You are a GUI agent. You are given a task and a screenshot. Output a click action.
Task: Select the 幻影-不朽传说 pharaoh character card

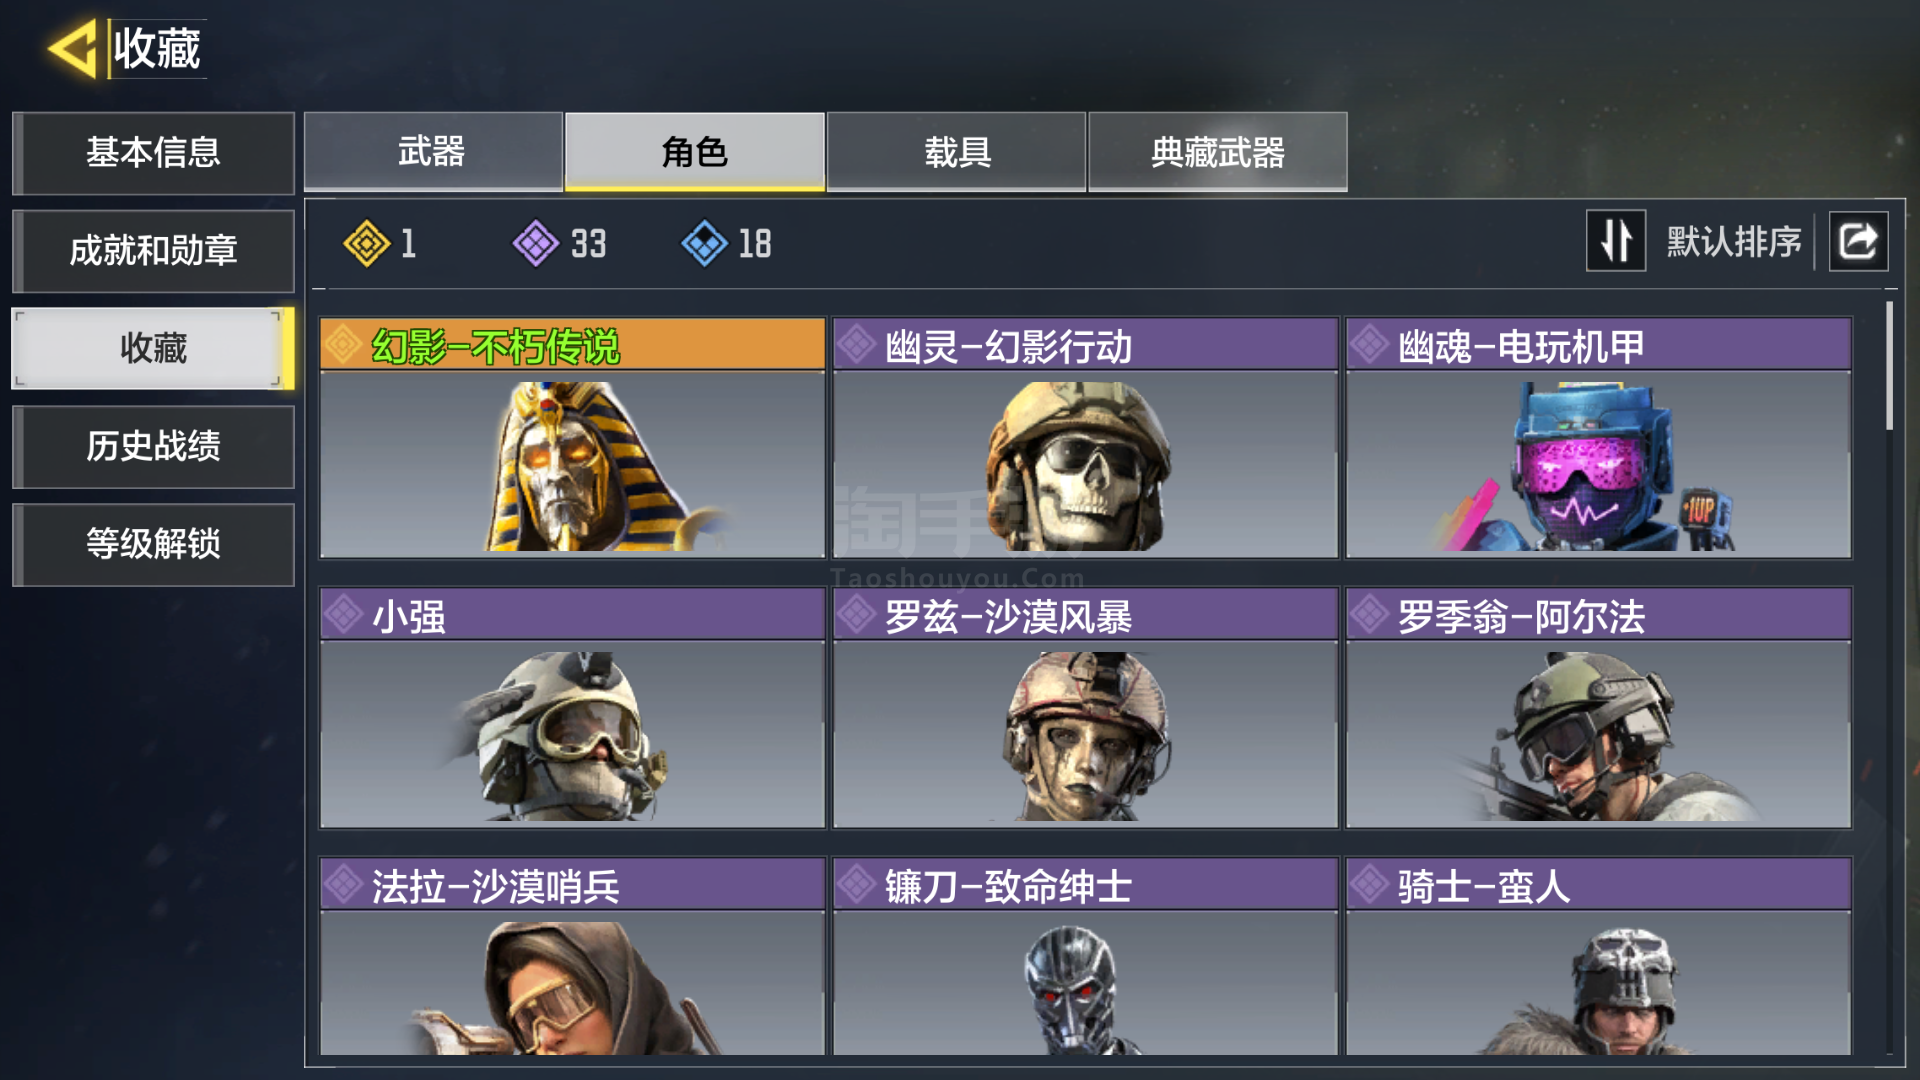pos(572,438)
